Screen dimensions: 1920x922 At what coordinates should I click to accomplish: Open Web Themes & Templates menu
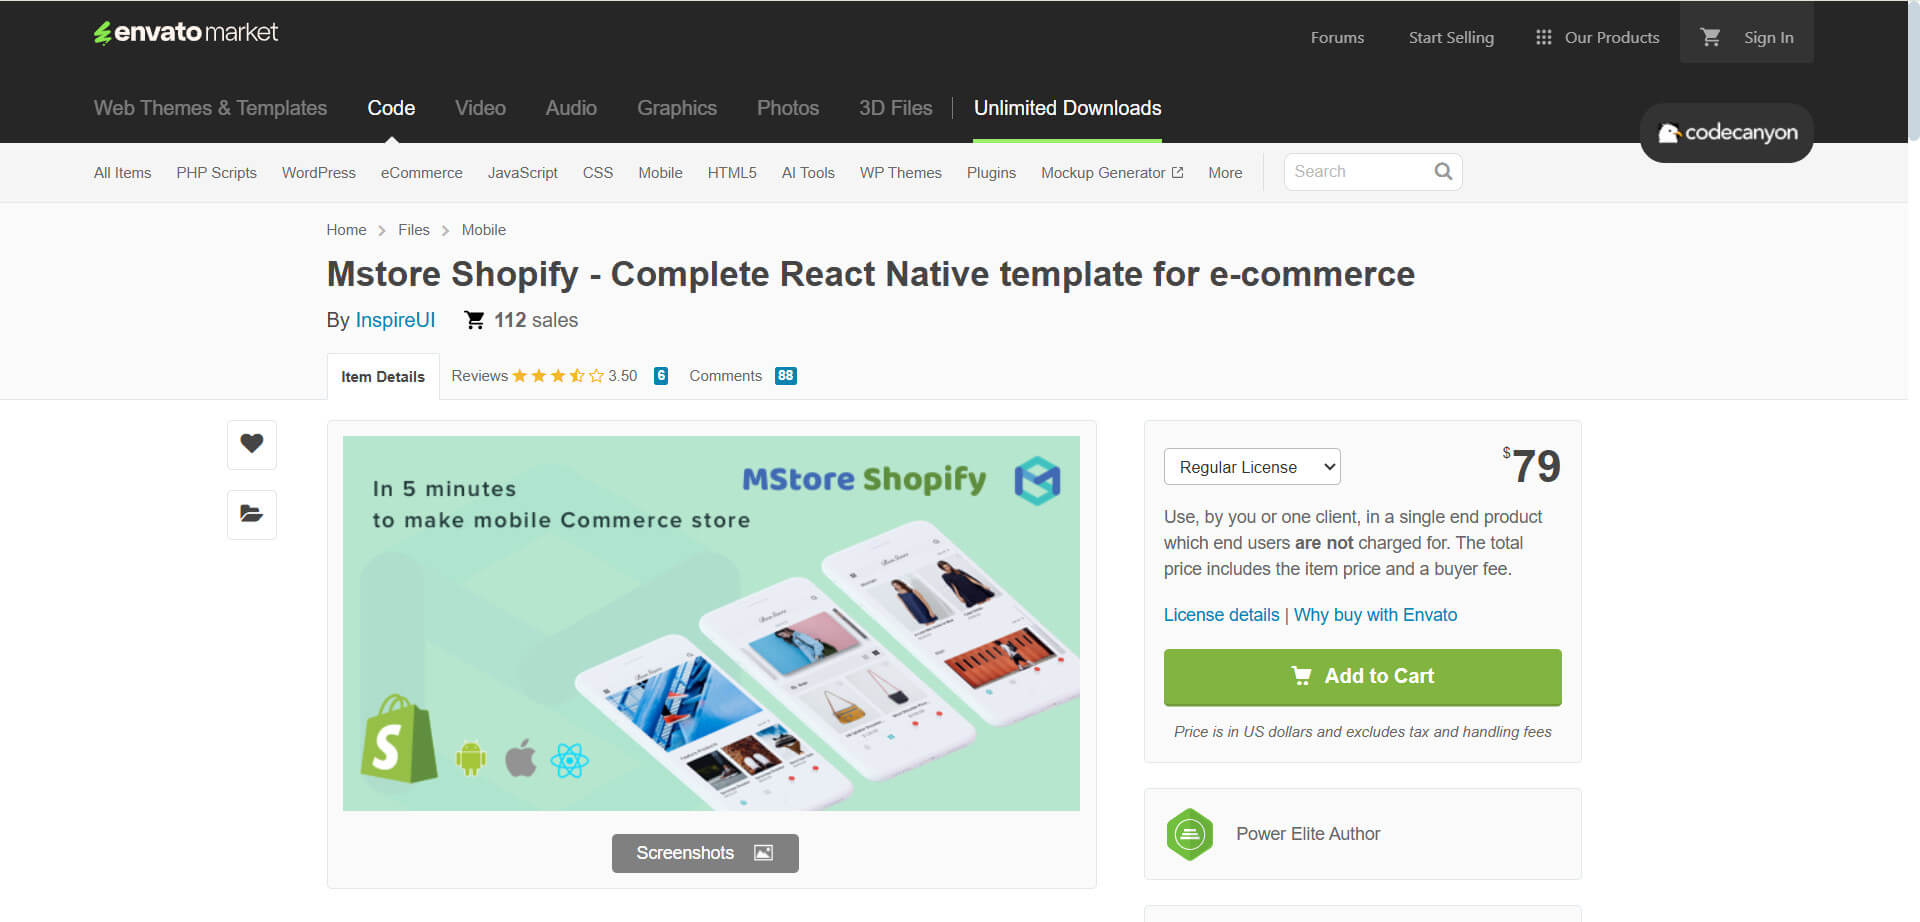click(210, 108)
